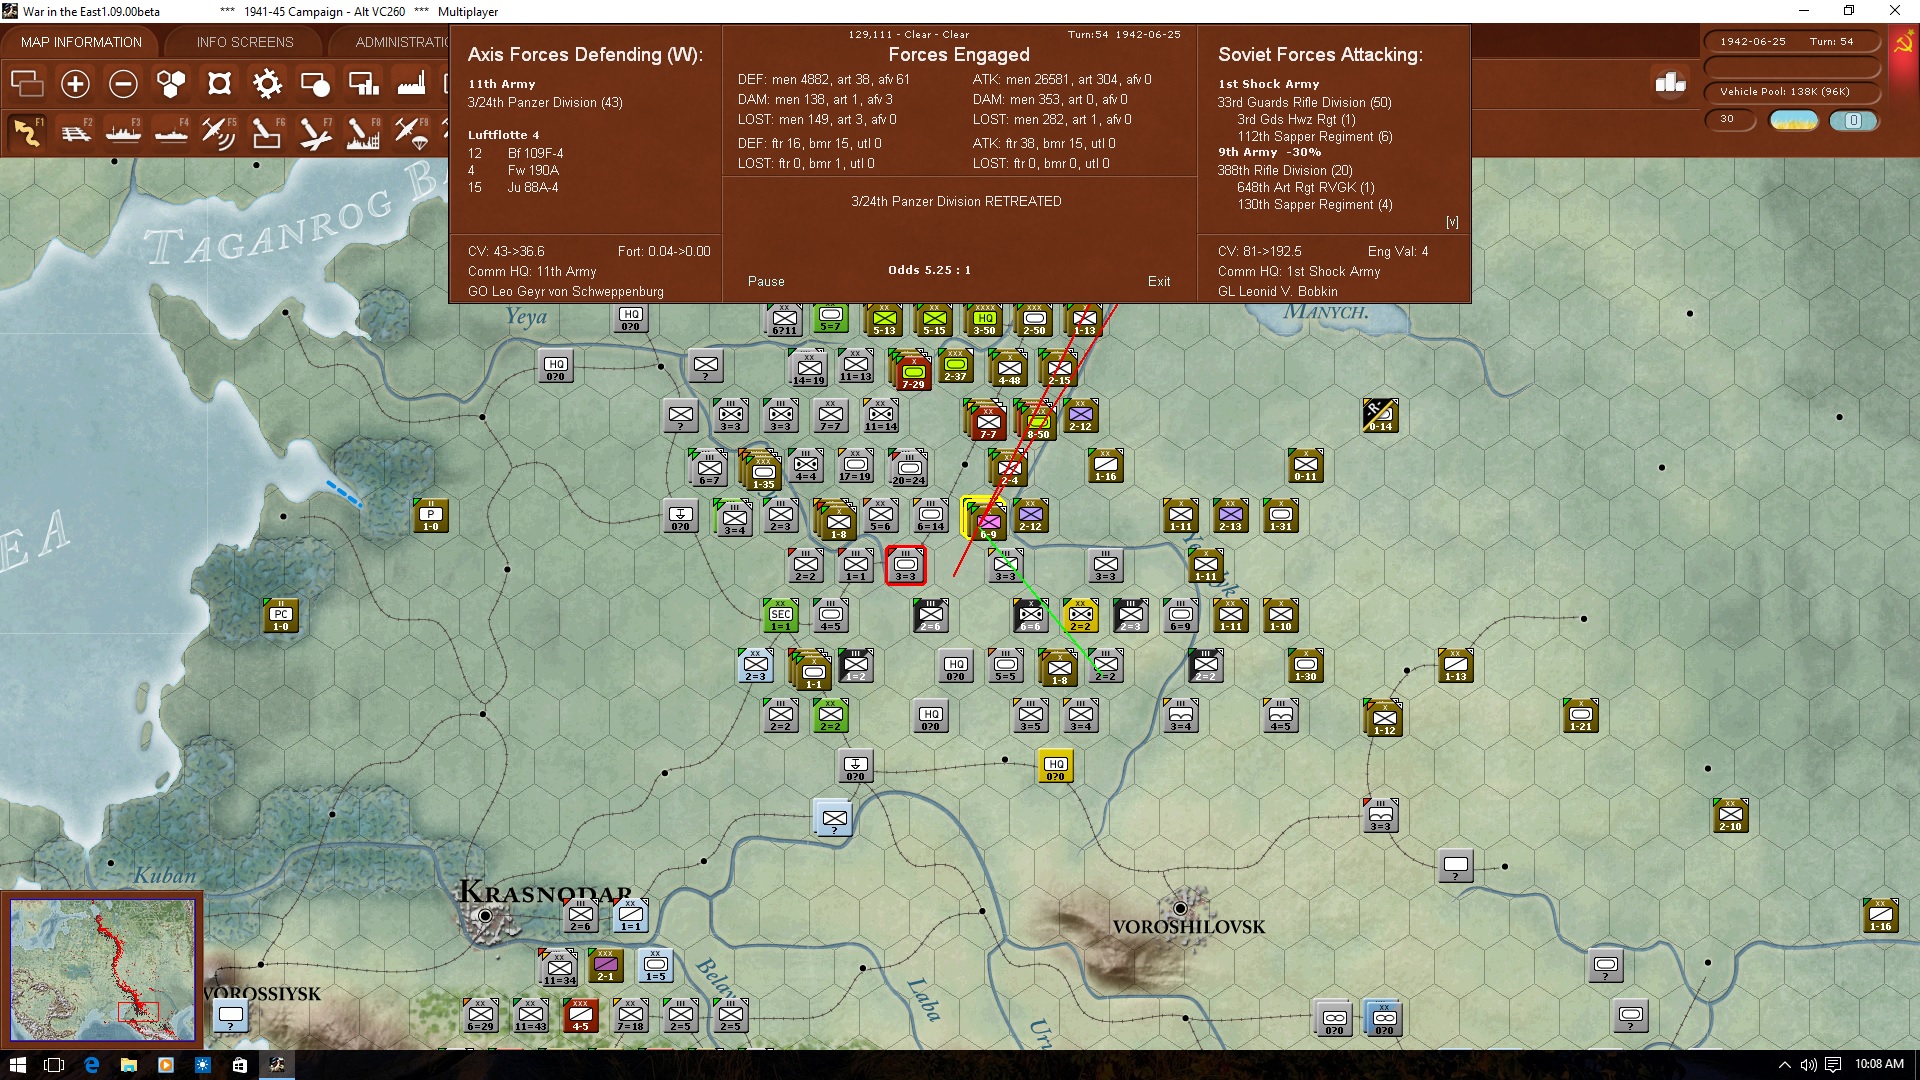Screen dimensions: 1920x1080
Task: Select the yellow HQ counter near Voroshilovsk road
Action: [x=1056, y=765]
